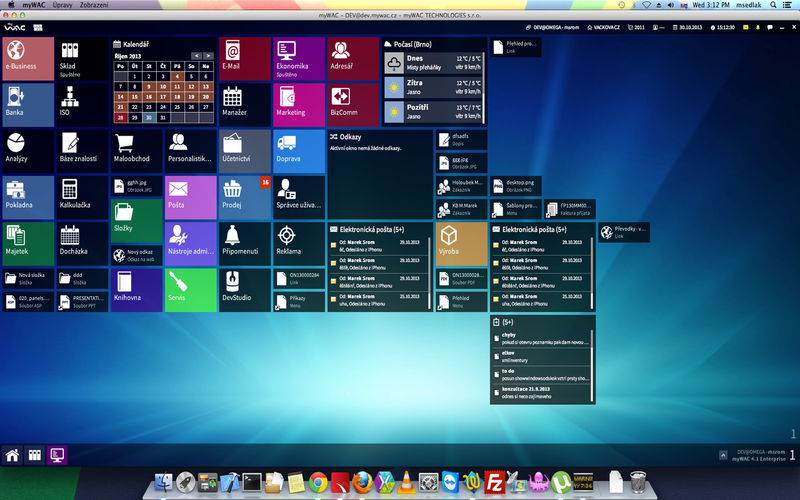Image resolution: width=800 pixels, height=500 pixels.
Task: Open the Ekonomika tile
Action: [x=299, y=59]
